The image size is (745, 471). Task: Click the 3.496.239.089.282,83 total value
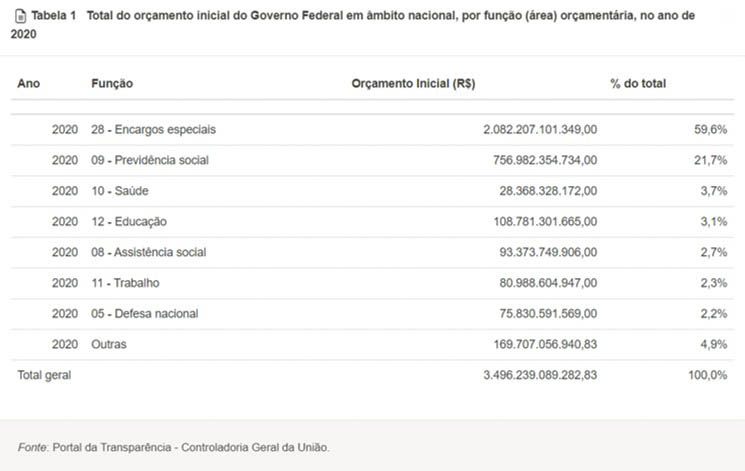pyautogui.click(x=540, y=375)
